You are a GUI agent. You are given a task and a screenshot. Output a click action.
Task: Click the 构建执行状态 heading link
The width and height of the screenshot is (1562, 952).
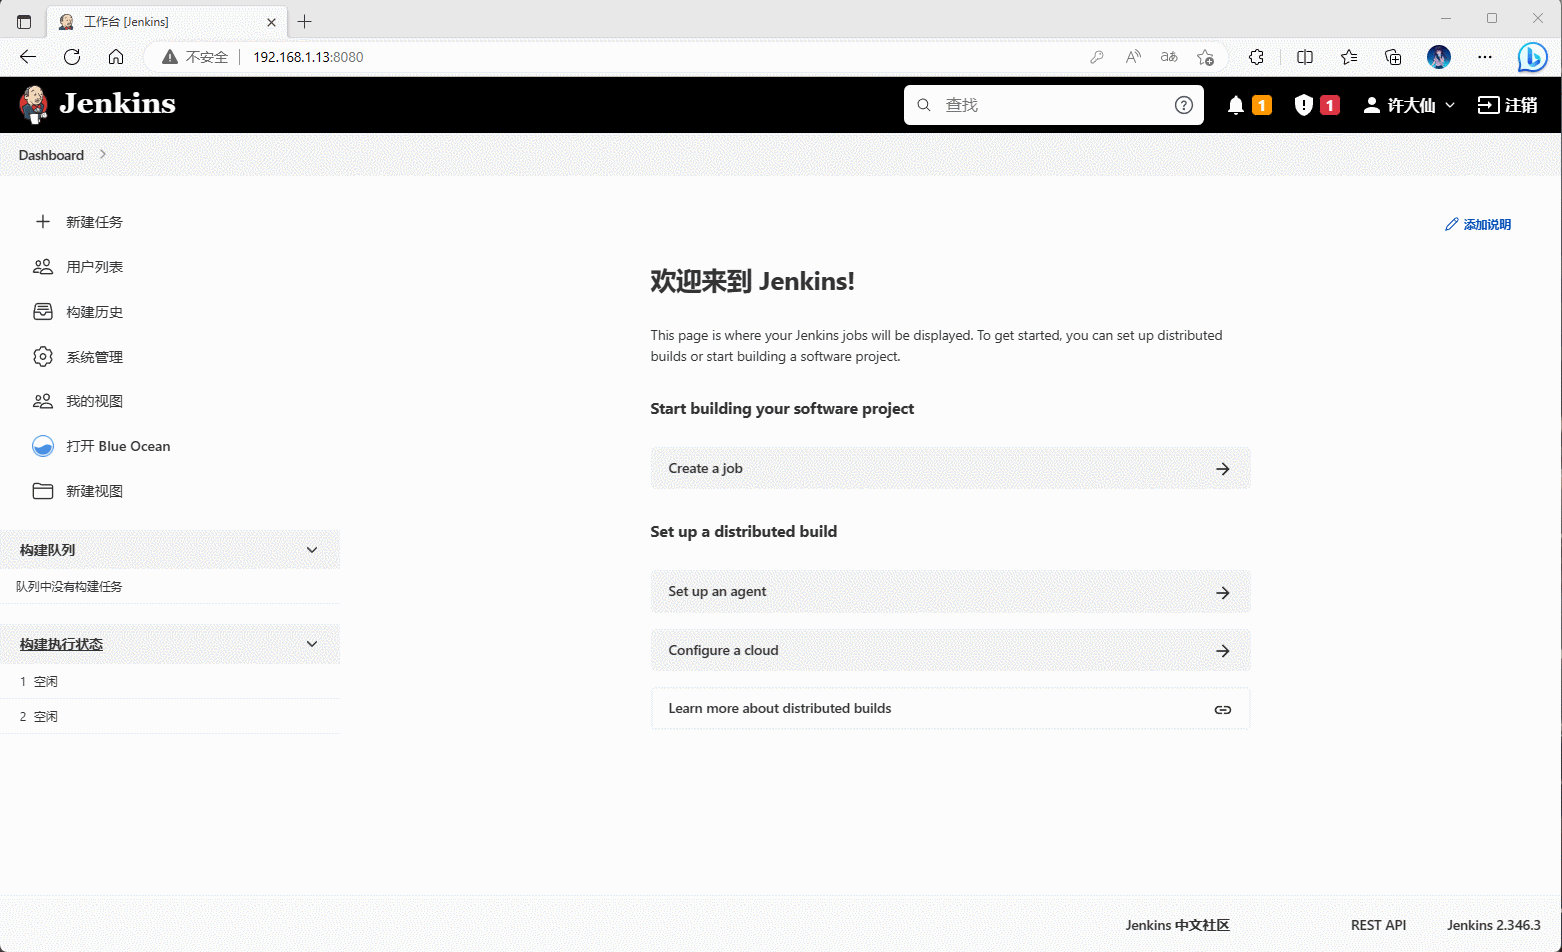(x=61, y=644)
